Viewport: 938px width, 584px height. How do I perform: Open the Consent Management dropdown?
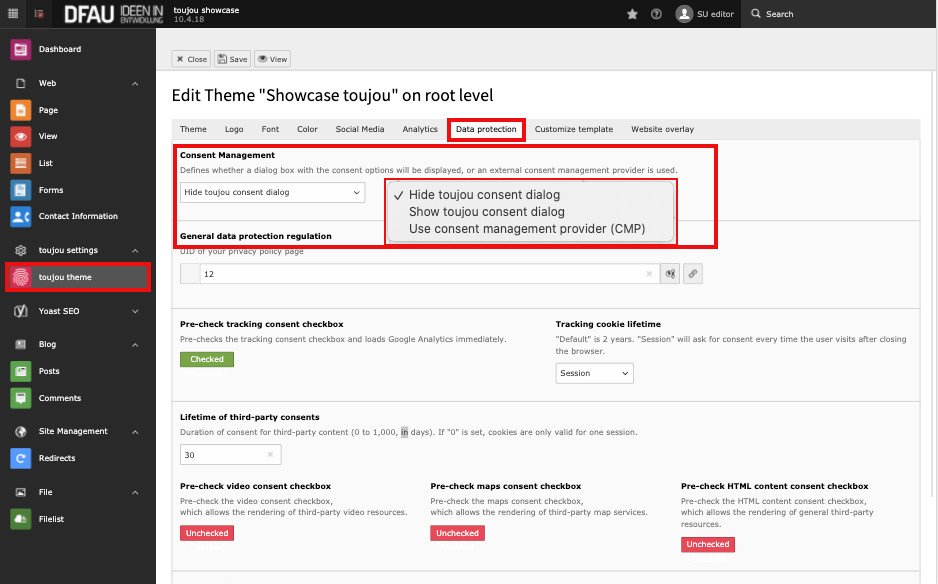[x=272, y=192]
